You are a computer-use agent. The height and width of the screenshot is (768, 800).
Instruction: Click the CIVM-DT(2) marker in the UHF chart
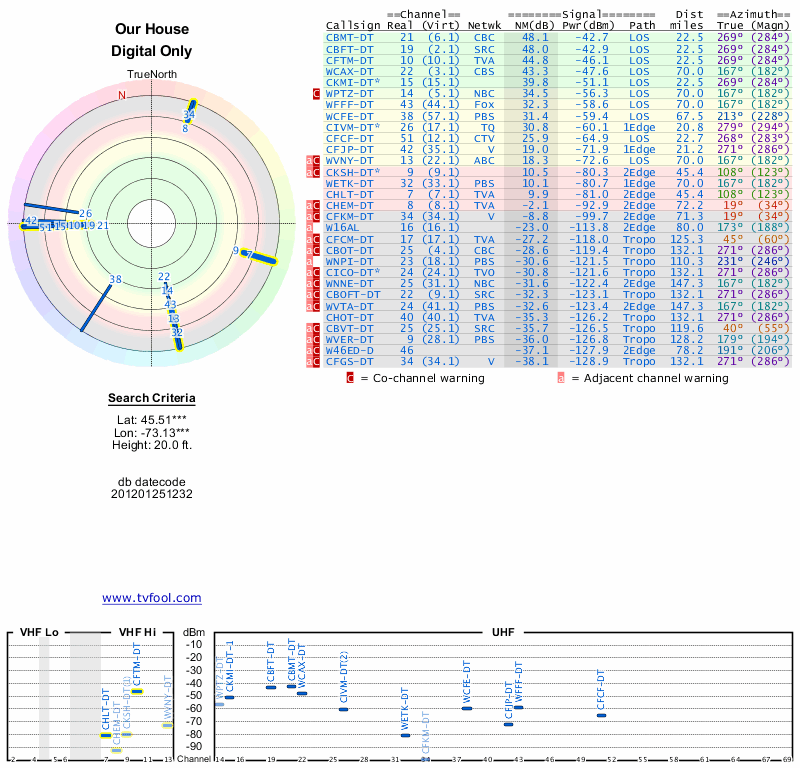coord(343,709)
